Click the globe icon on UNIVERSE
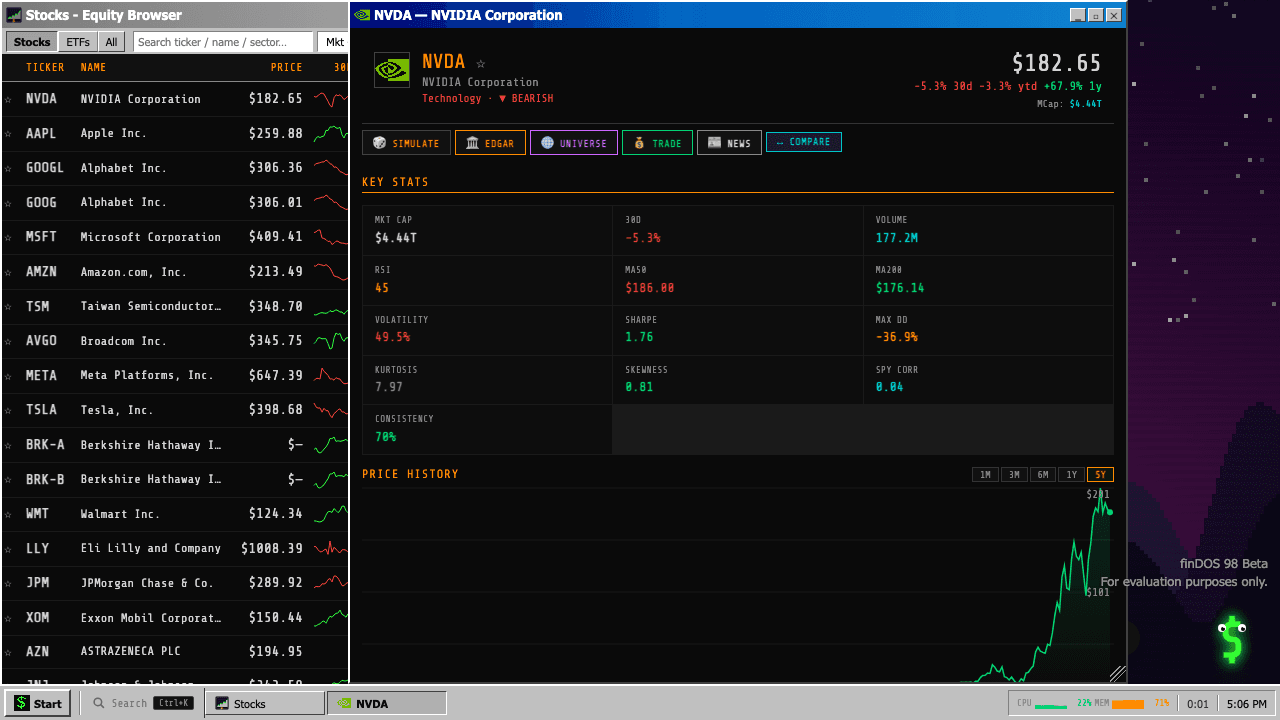The height and width of the screenshot is (720, 1280). [549, 142]
